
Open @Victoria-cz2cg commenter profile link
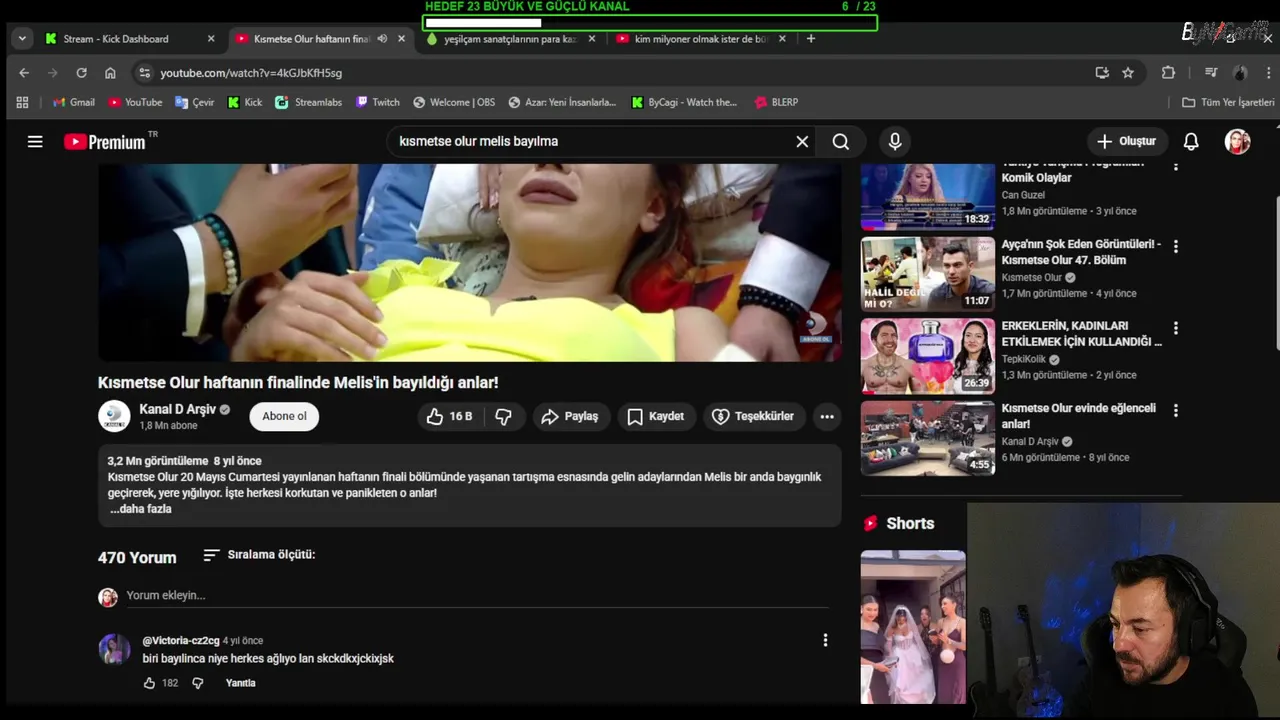tap(181, 640)
